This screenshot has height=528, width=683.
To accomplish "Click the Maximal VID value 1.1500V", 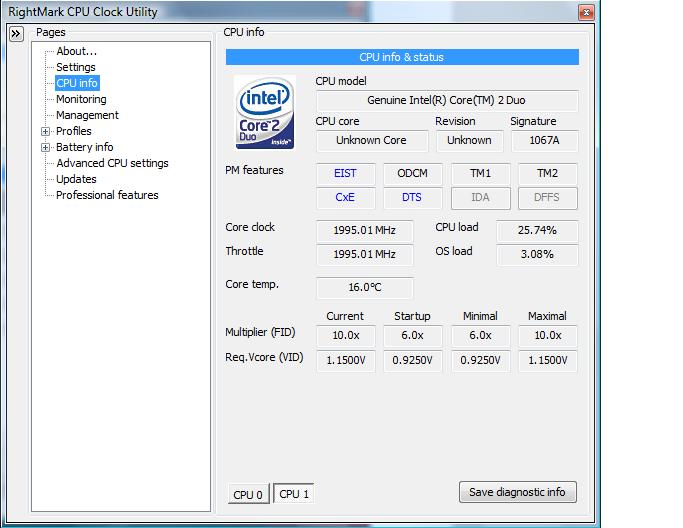I will click(548, 361).
